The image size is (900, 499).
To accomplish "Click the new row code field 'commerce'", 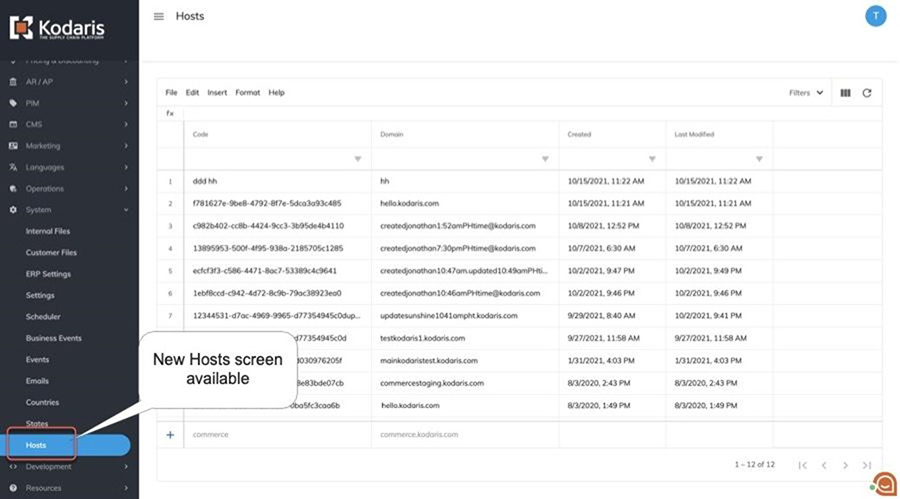I will [277, 435].
